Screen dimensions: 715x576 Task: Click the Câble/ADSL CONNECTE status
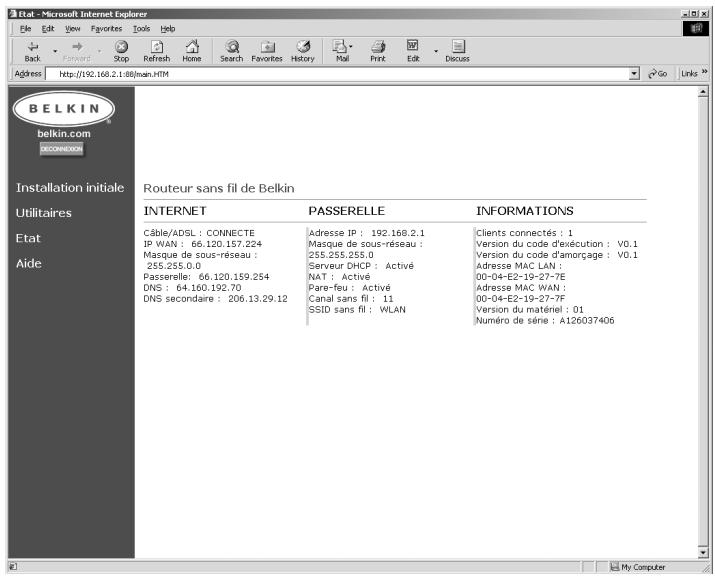[199, 233]
